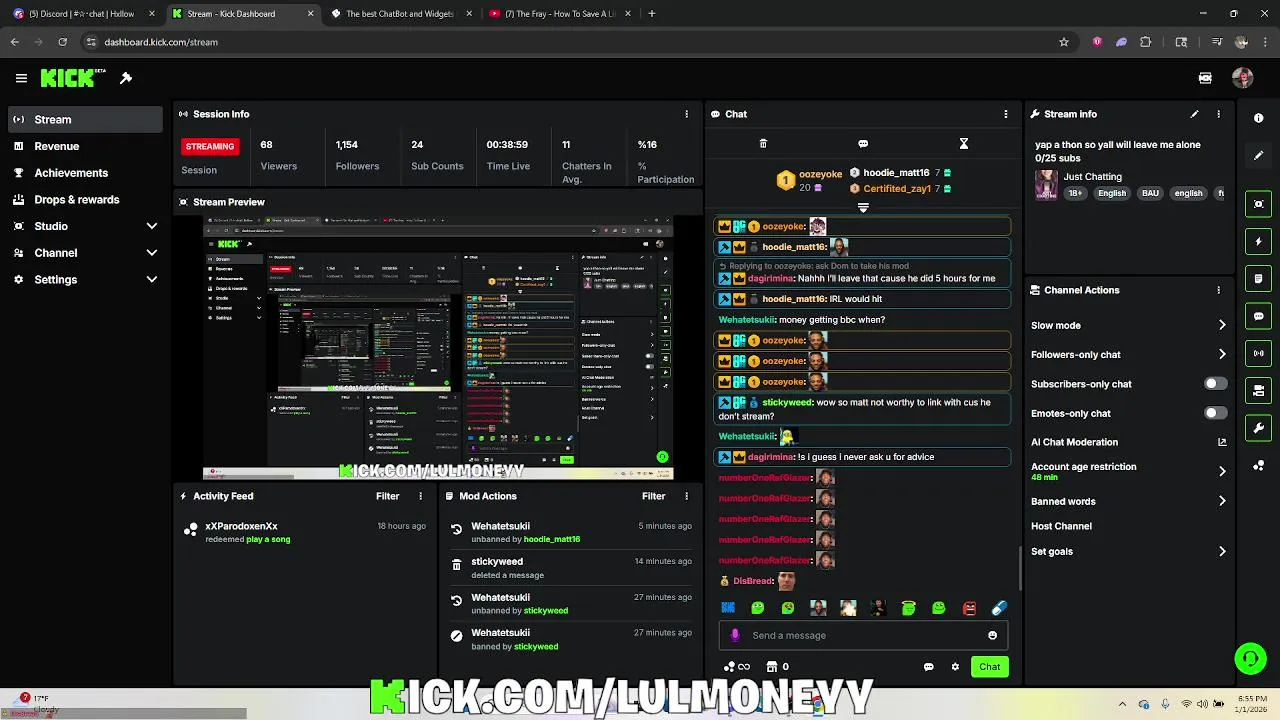Image resolution: width=1280 pixels, height=720 pixels.
Task: Open the Activity Feed Filter
Action: pos(387,496)
